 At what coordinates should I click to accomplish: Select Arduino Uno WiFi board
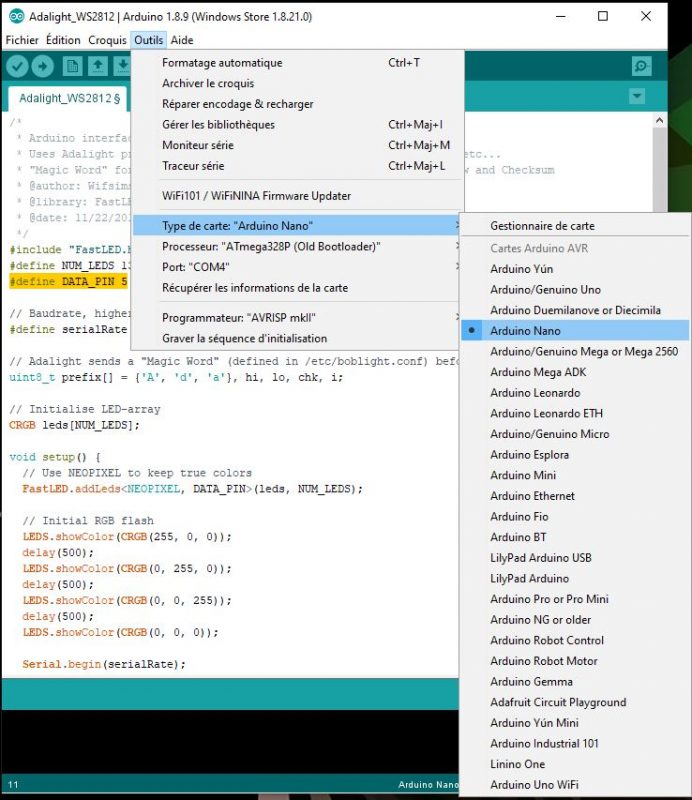pos(575,785)
